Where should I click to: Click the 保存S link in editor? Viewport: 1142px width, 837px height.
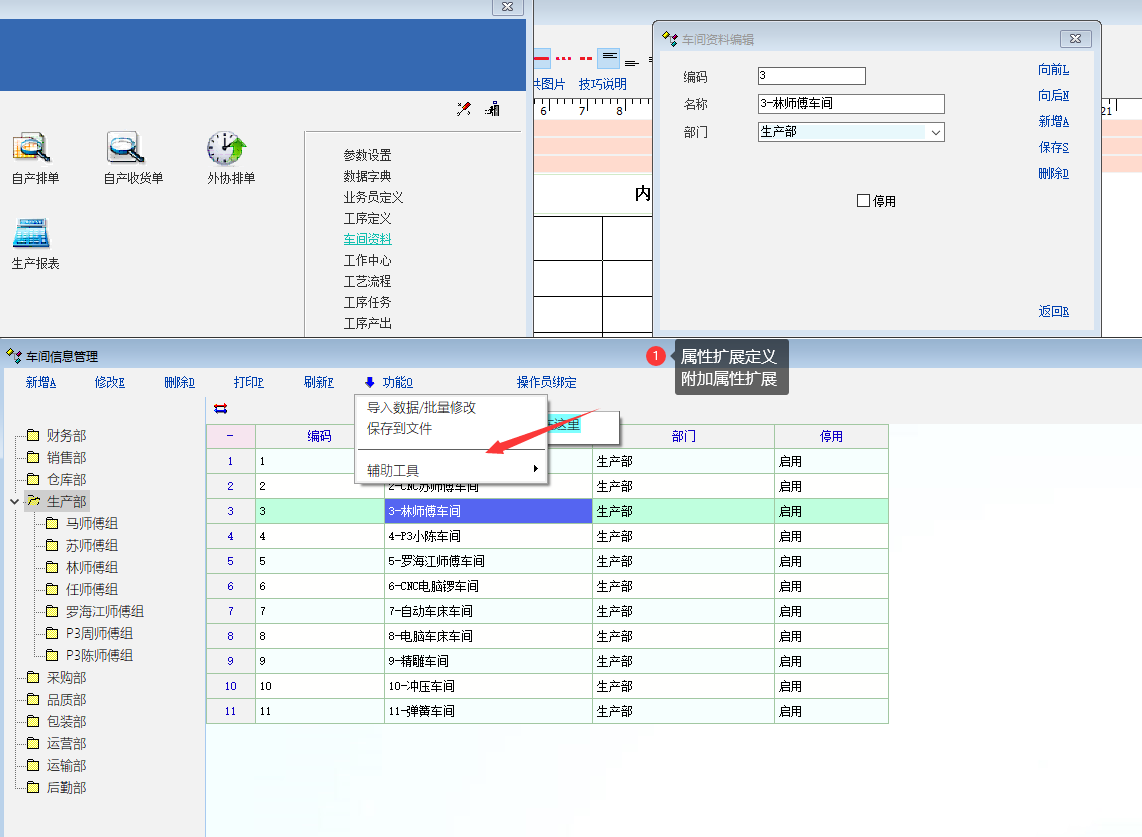(1053, 148)
